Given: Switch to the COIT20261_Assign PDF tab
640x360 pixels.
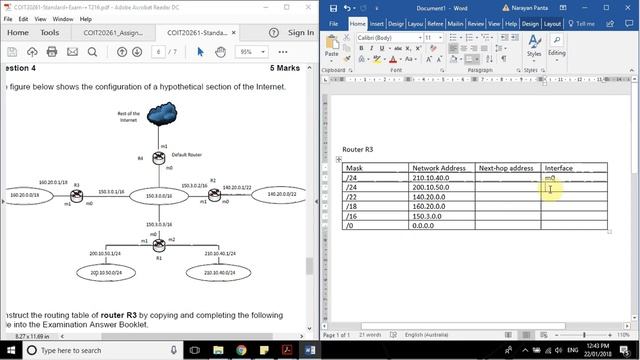Looking at the screenshot, I should coord(113,33).
